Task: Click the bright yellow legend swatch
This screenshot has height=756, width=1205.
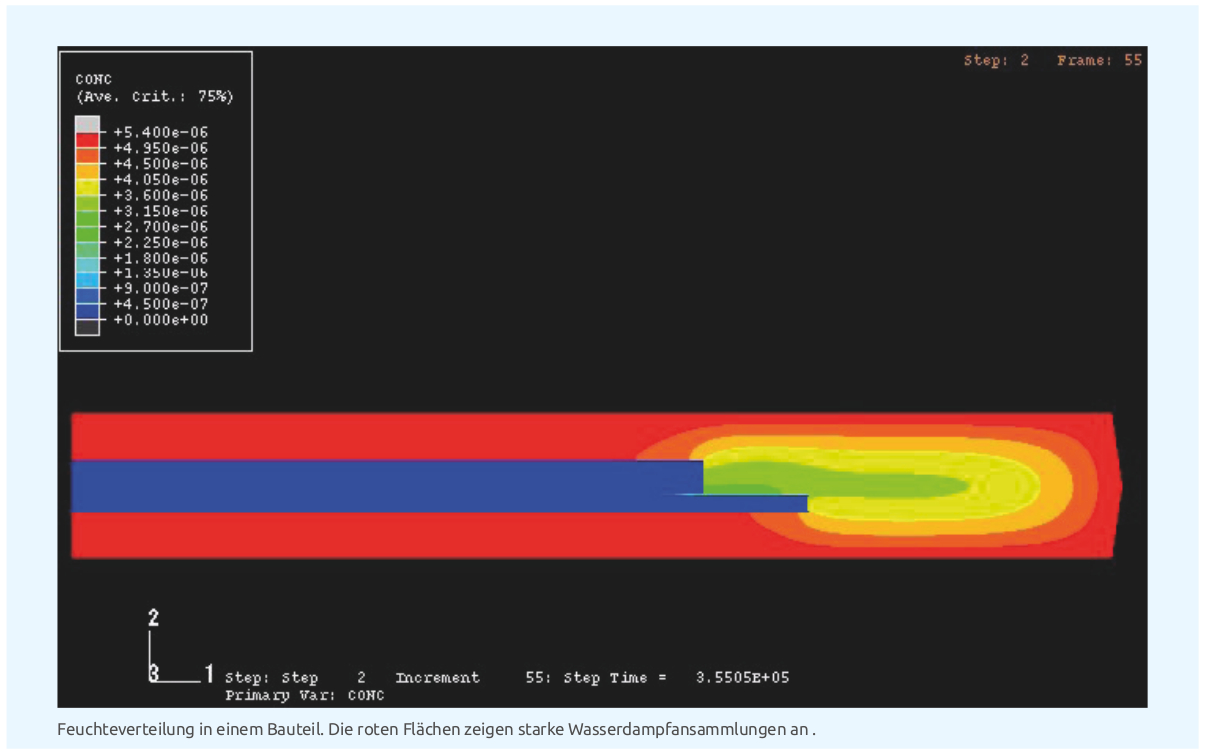Action: click(x=87, y=187)
